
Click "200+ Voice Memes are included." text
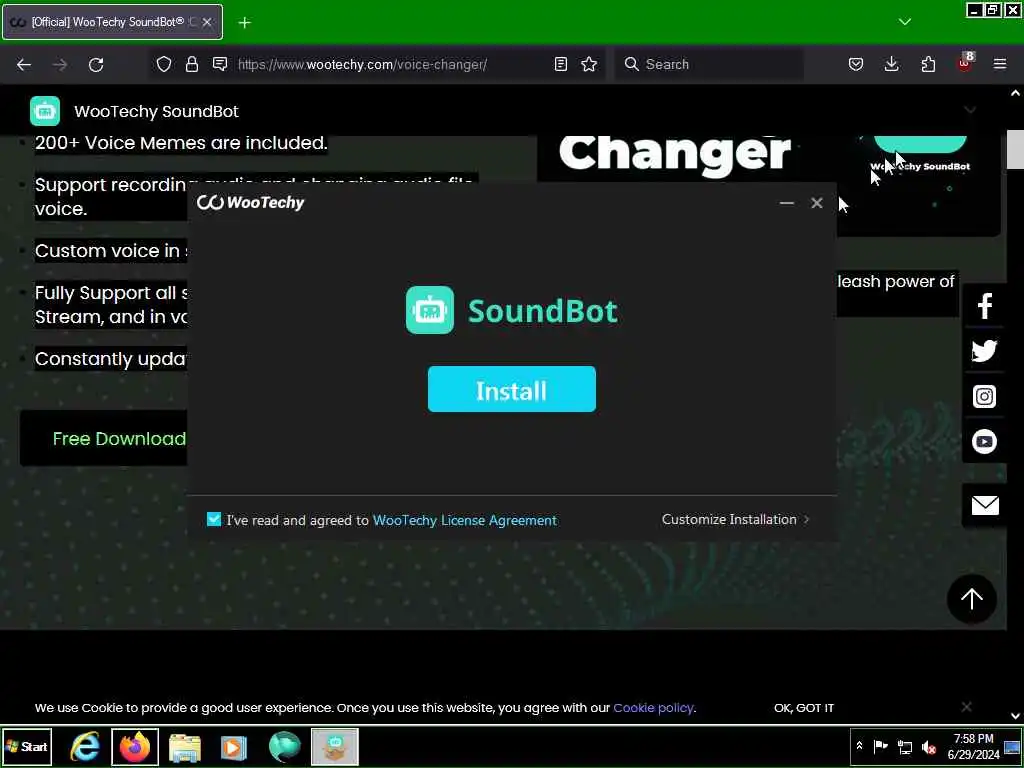(x=181, y=142)
